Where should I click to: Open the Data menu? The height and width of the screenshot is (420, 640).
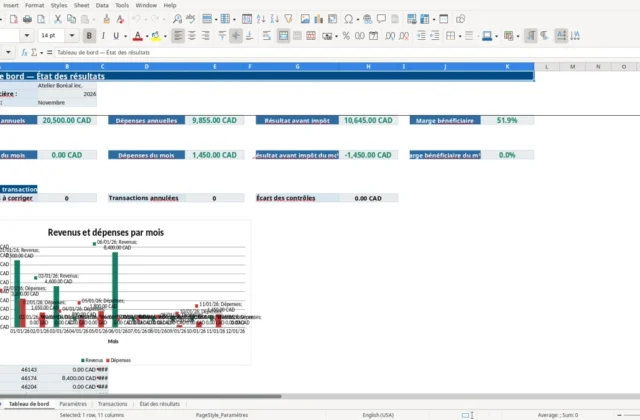pyautogui.click(x=102, y=5)
